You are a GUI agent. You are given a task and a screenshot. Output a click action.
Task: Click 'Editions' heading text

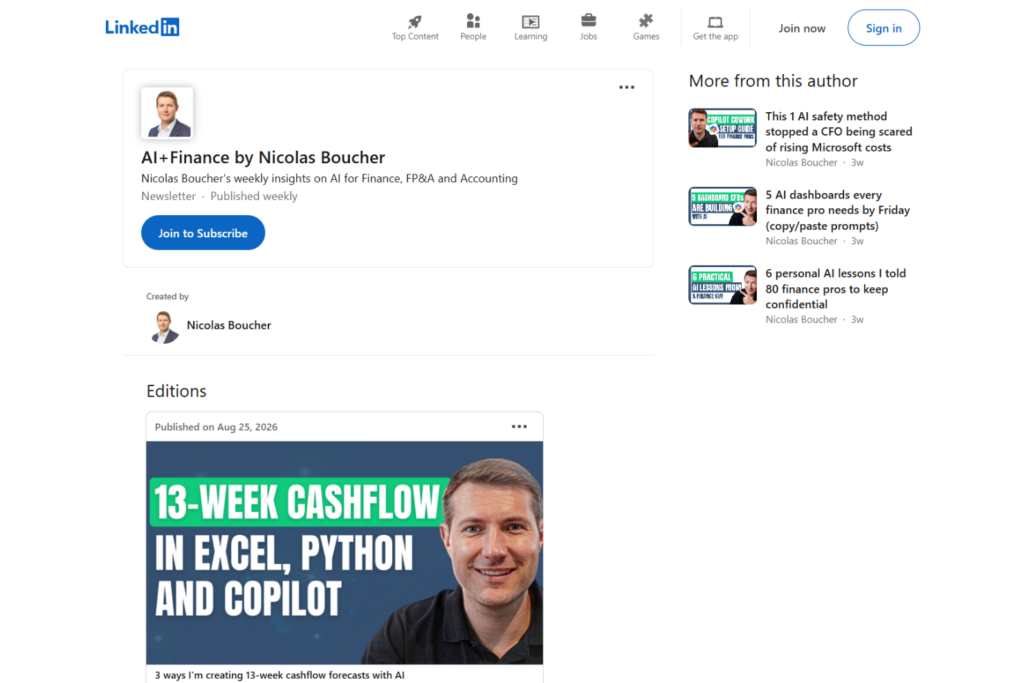point(176,391)
